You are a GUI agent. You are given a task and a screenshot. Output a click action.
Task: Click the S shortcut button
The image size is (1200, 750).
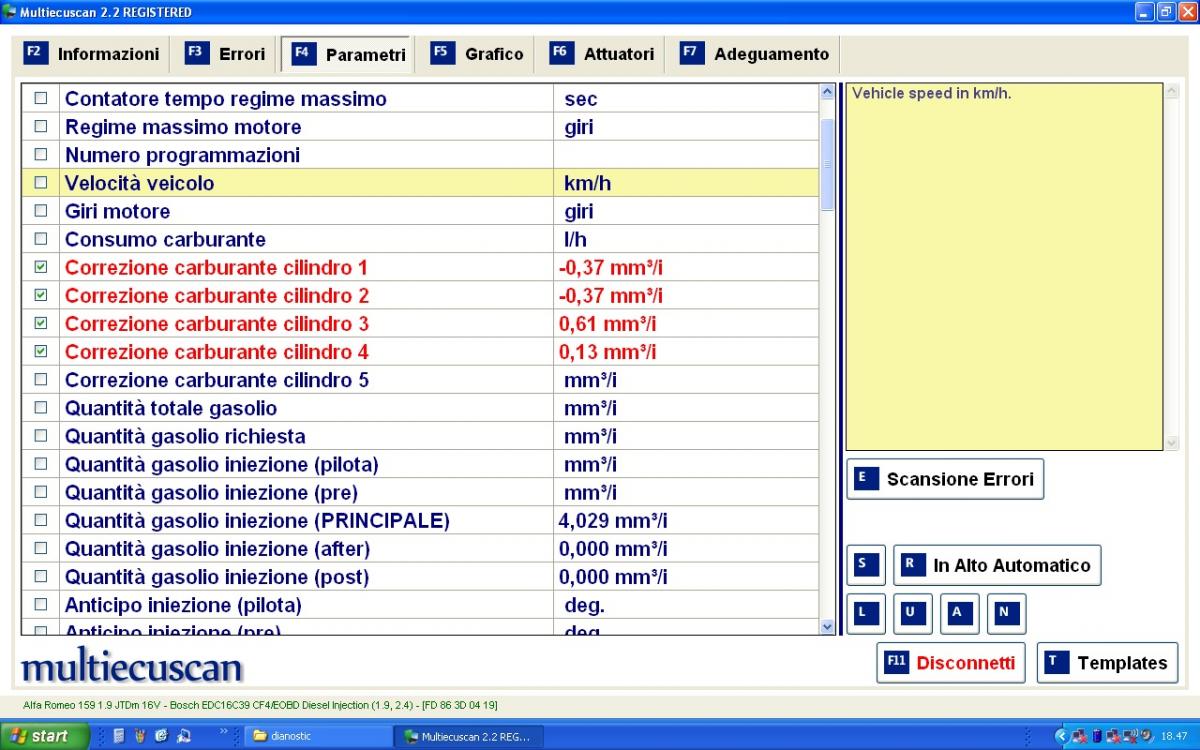click(865, 565)
